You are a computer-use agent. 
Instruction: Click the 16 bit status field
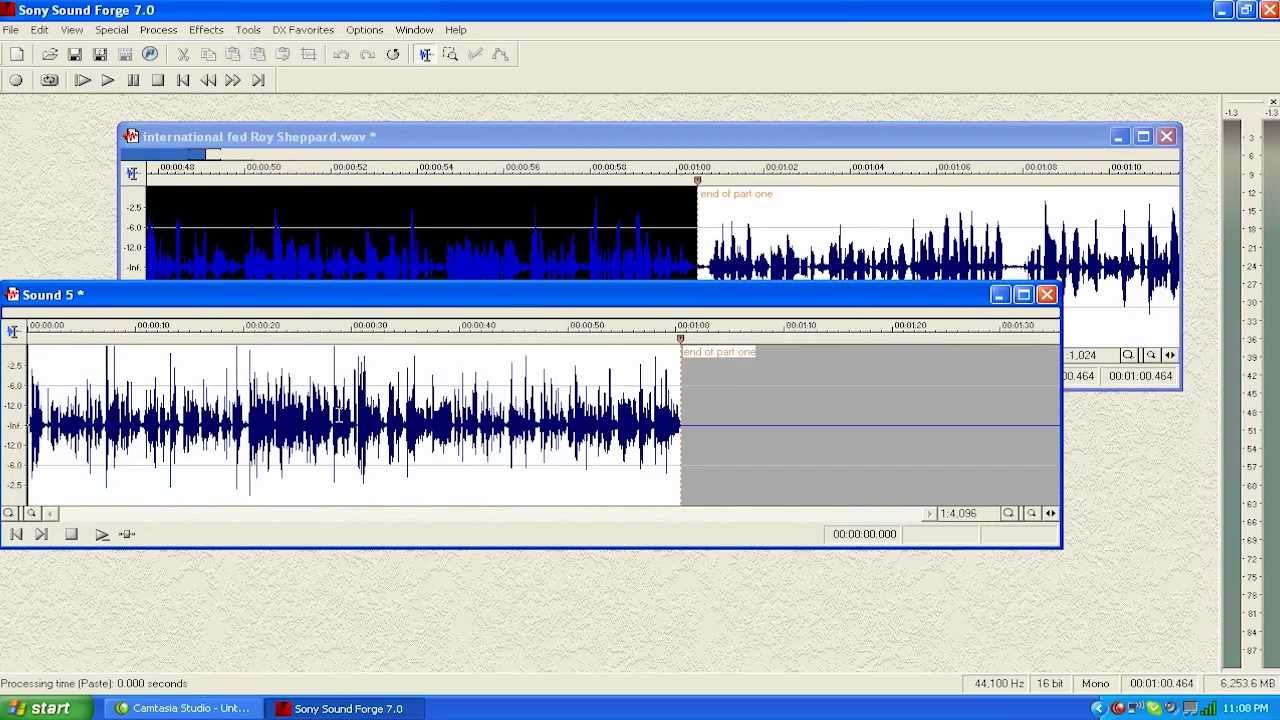1050,684
